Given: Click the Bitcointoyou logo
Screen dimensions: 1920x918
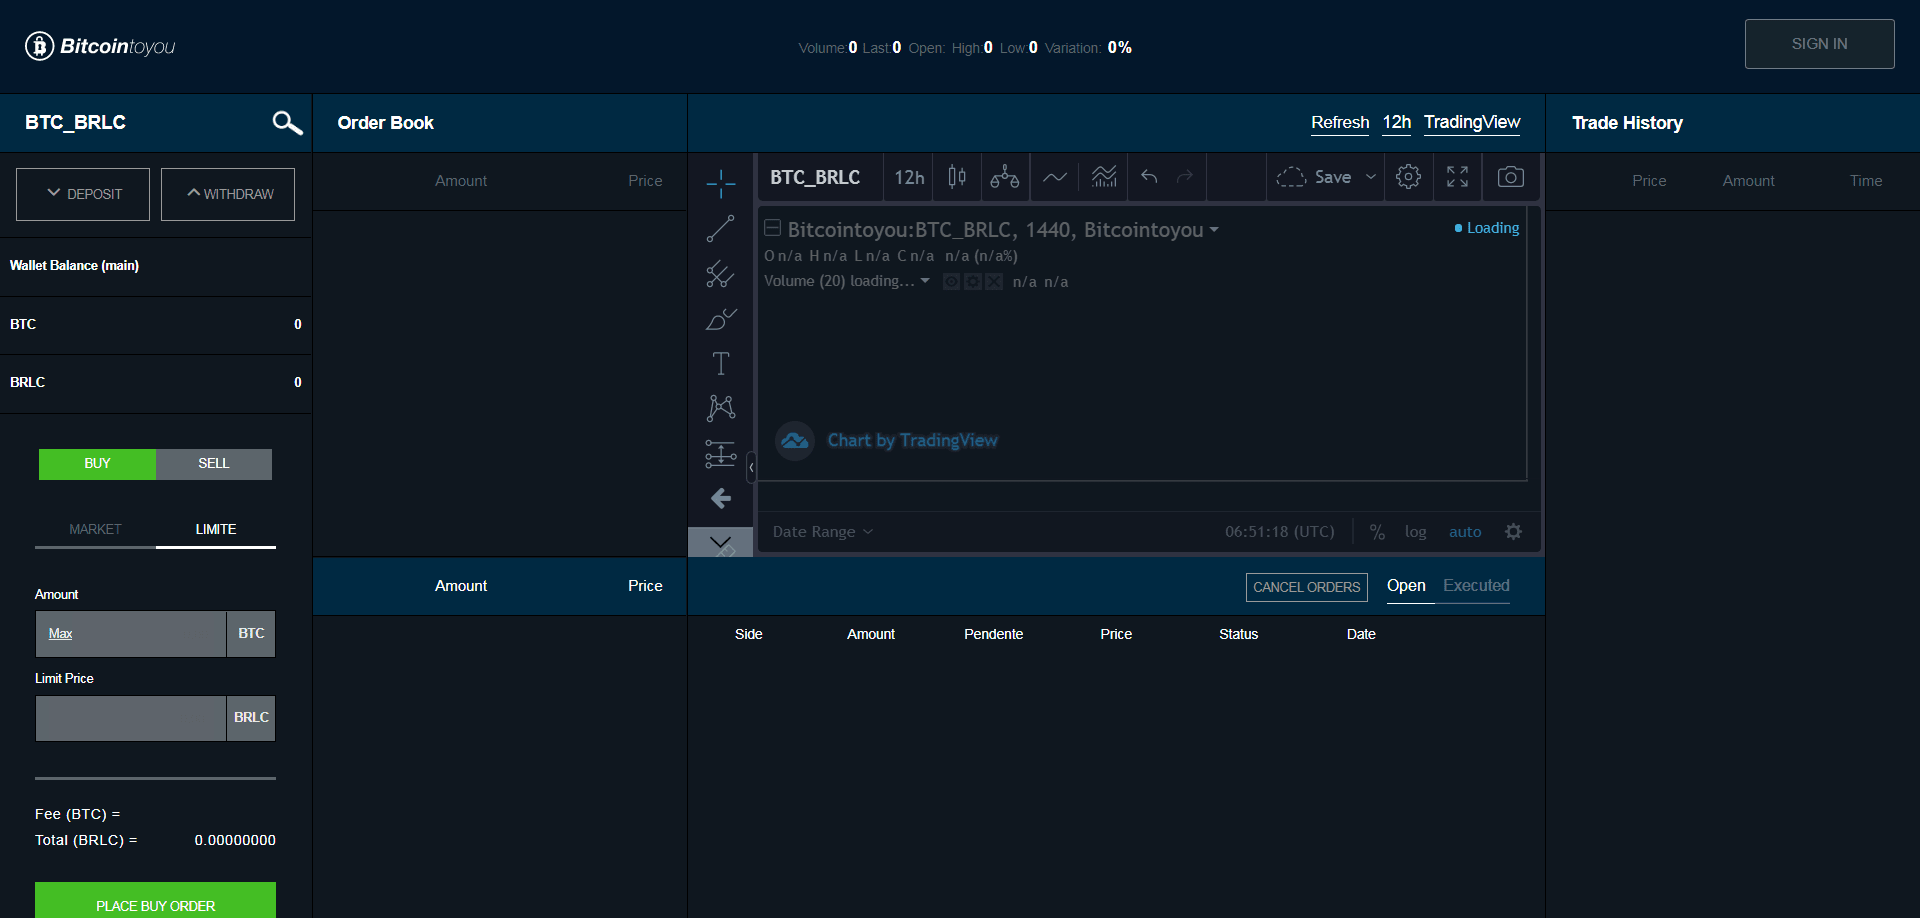Looking at the screenshot, I should [100, 46].
